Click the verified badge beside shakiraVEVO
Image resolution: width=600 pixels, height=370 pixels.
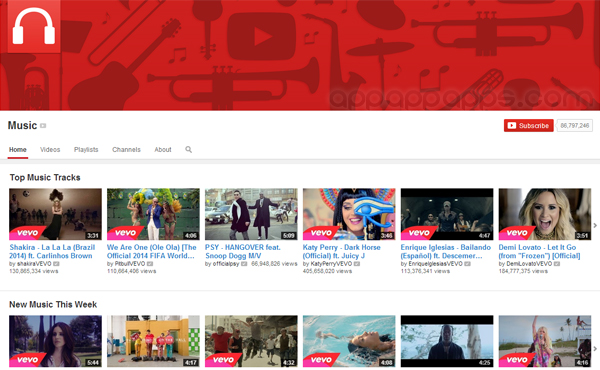(x=56, y=264)
